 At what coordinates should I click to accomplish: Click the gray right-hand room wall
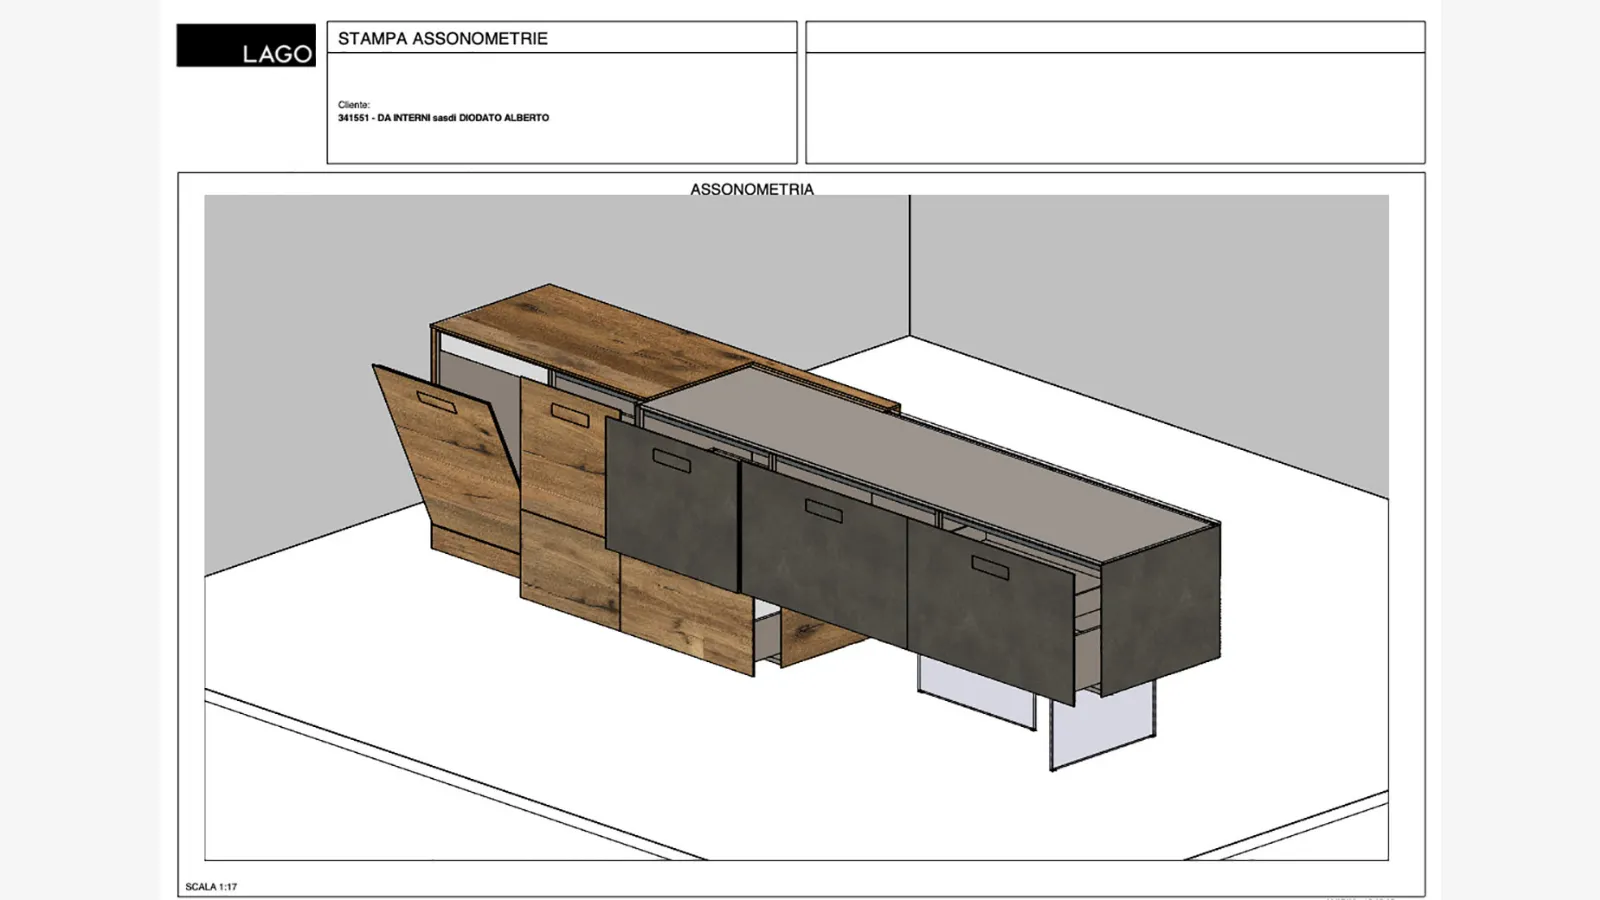1150,300
